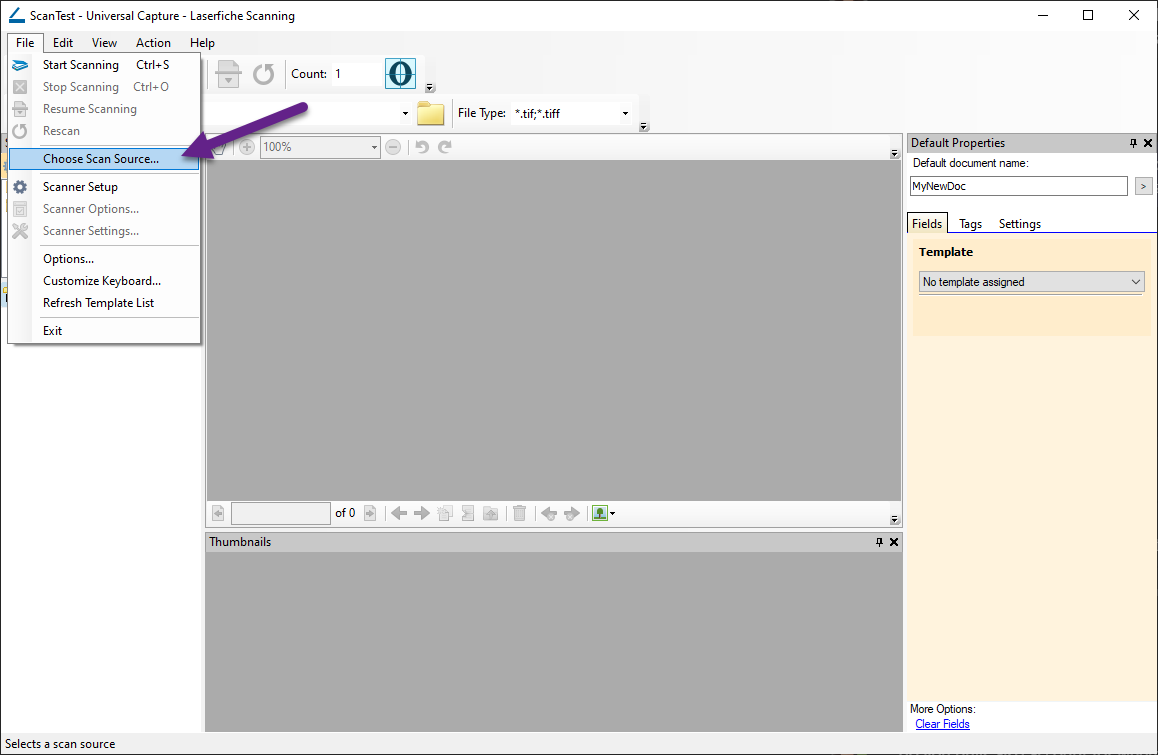Select Refresh Template List menu item
The image size is (1158, 755).
point(104,303)
